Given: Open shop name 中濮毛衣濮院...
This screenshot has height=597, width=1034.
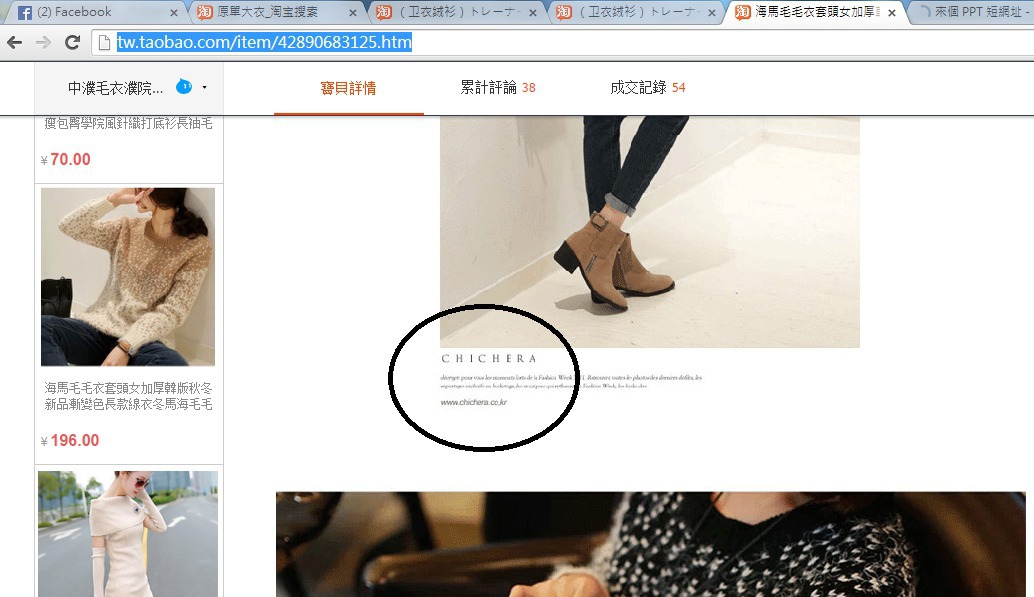Looking at the screenshot, I should pyautogui.click(x=115, y=88).
